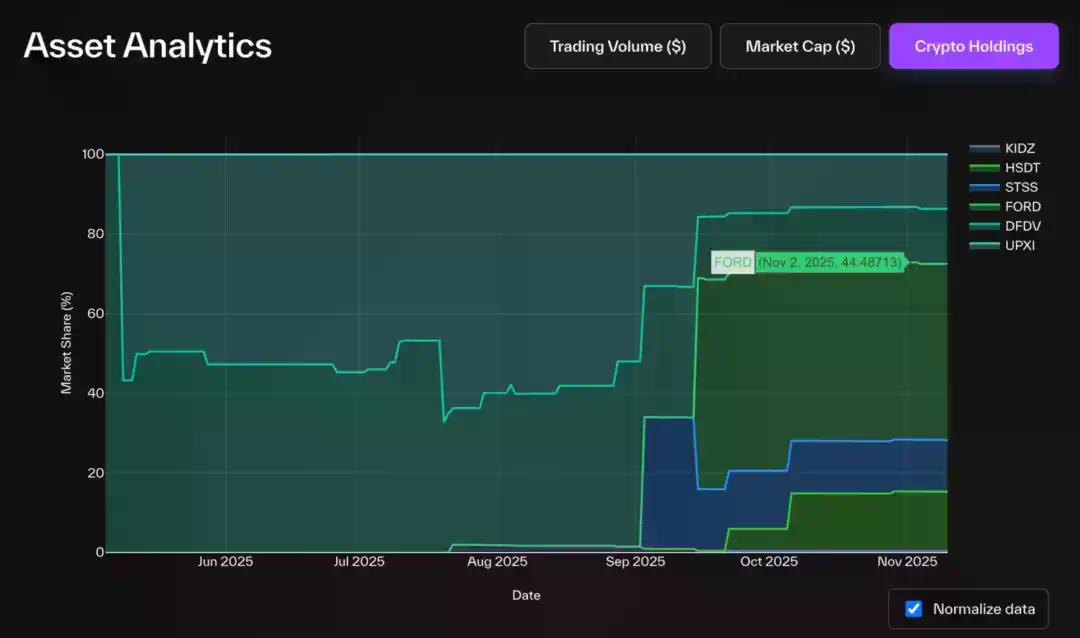Screen dimensions: 1080x638
Task: Click the Aug 2025 date axis label
Action: (497, 562)
